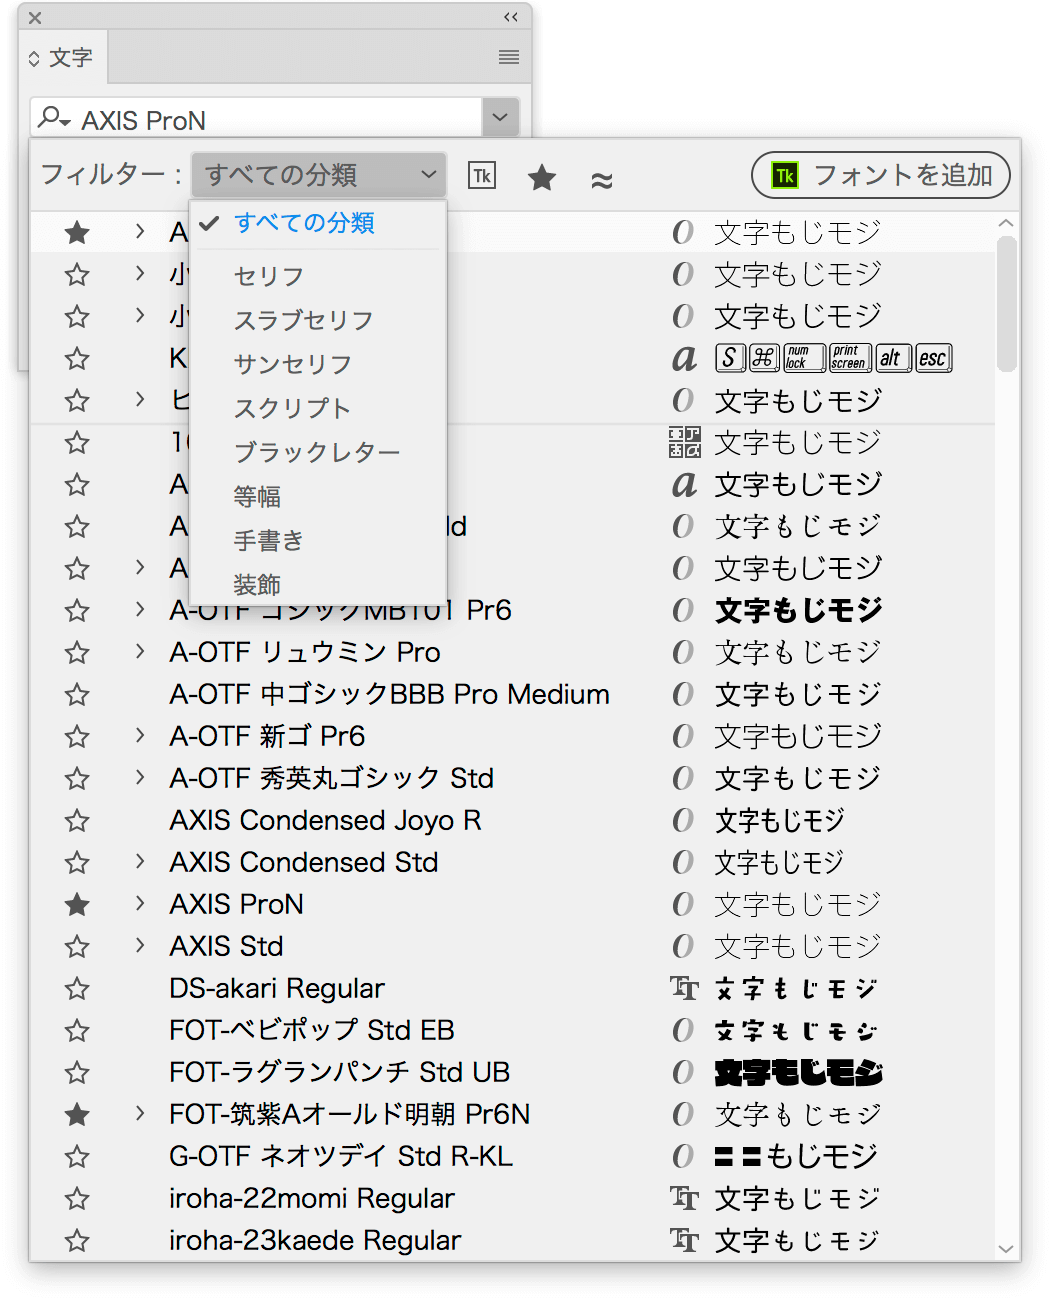
Task: Favorite A-OTF 新ゴ Pr6 star
Action: coord(77,737)
